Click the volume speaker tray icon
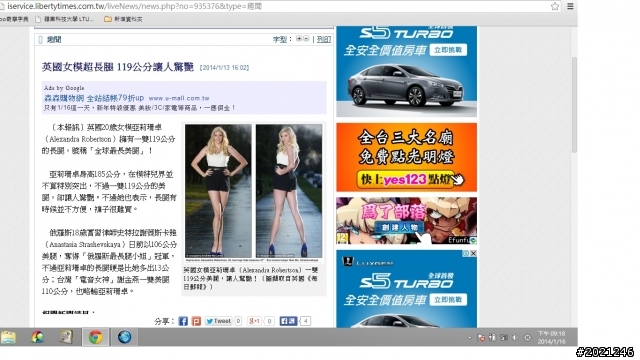Screen dimensions: 640x360 [x=515, y=338]
